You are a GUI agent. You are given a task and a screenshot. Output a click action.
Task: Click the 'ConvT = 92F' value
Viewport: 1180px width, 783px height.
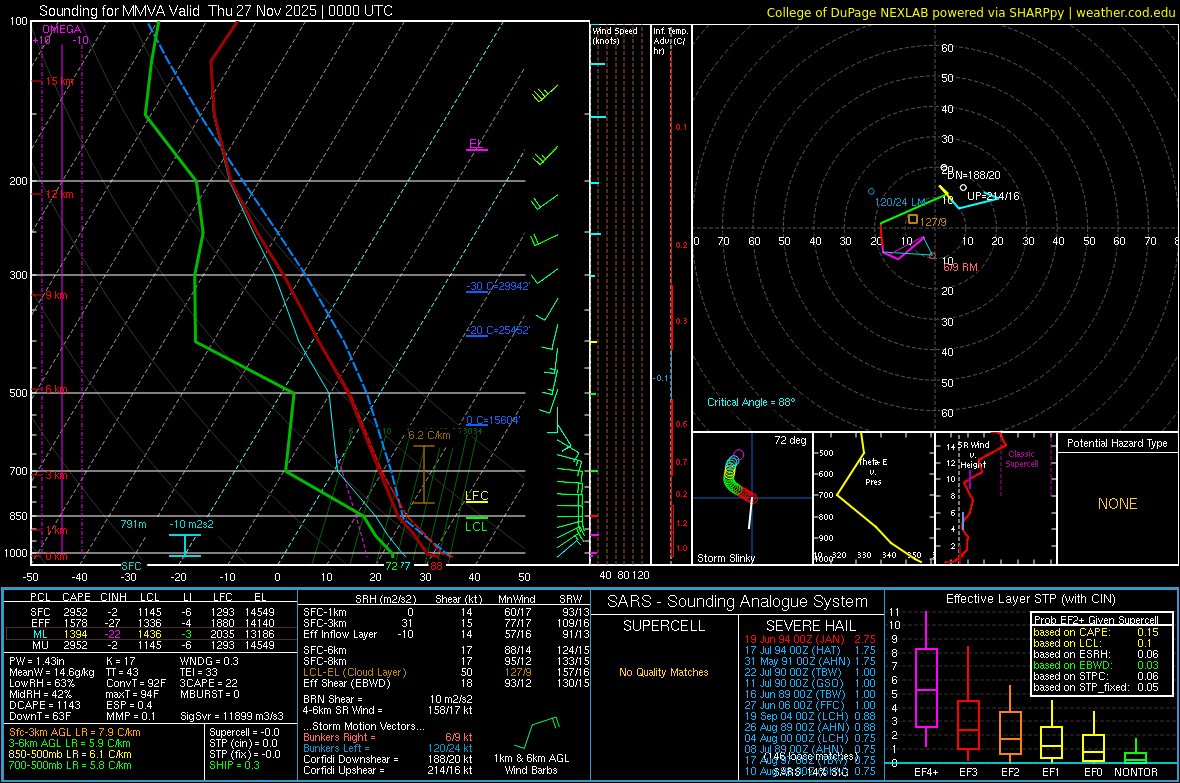pos(136,683)
